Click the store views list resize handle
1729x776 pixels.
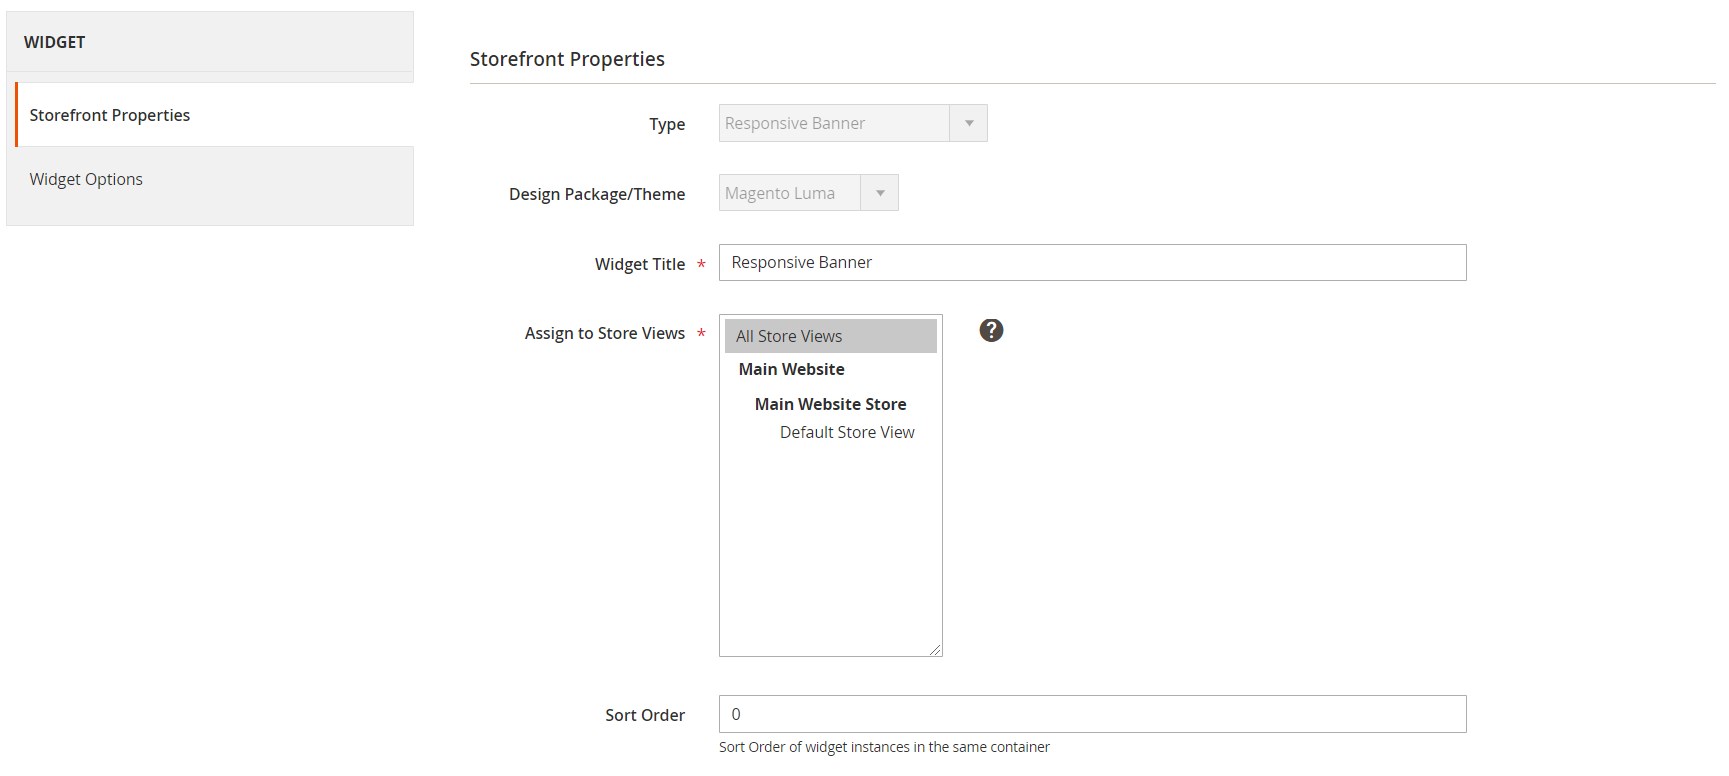[935, 650]
